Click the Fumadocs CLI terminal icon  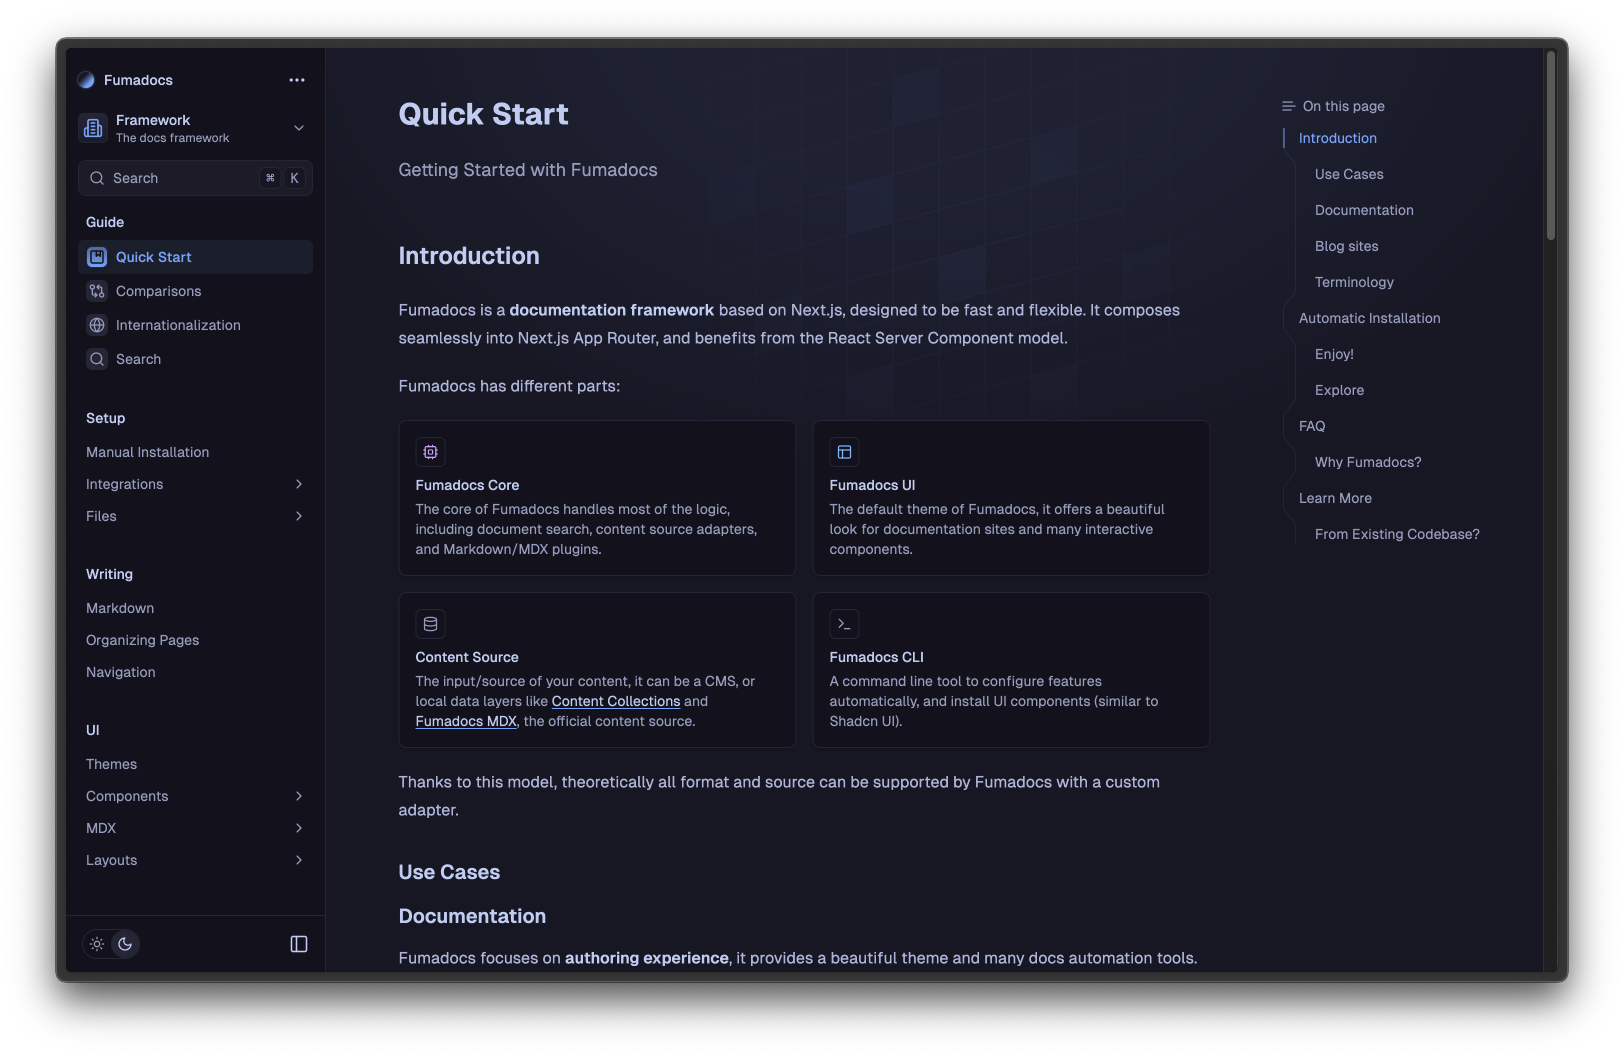click(844, 624)
